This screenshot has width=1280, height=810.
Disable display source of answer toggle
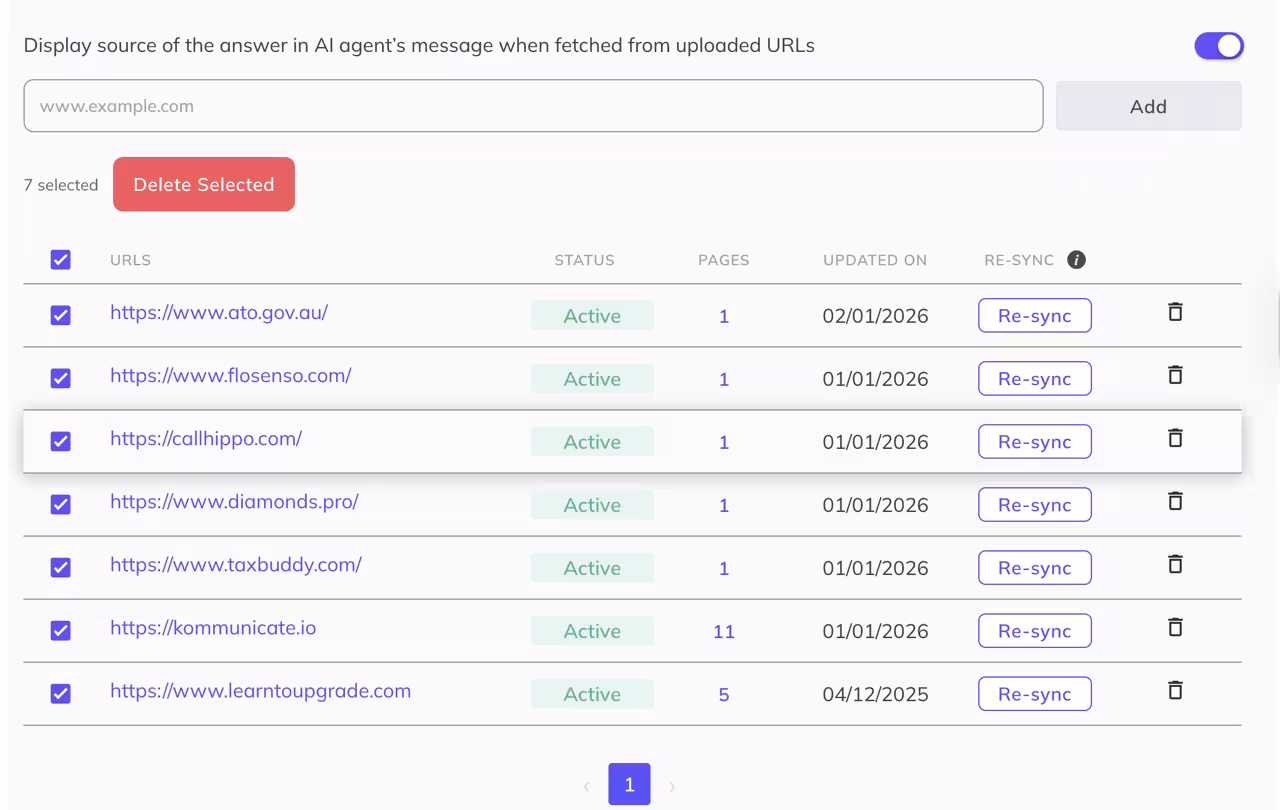click(1219, 45)
